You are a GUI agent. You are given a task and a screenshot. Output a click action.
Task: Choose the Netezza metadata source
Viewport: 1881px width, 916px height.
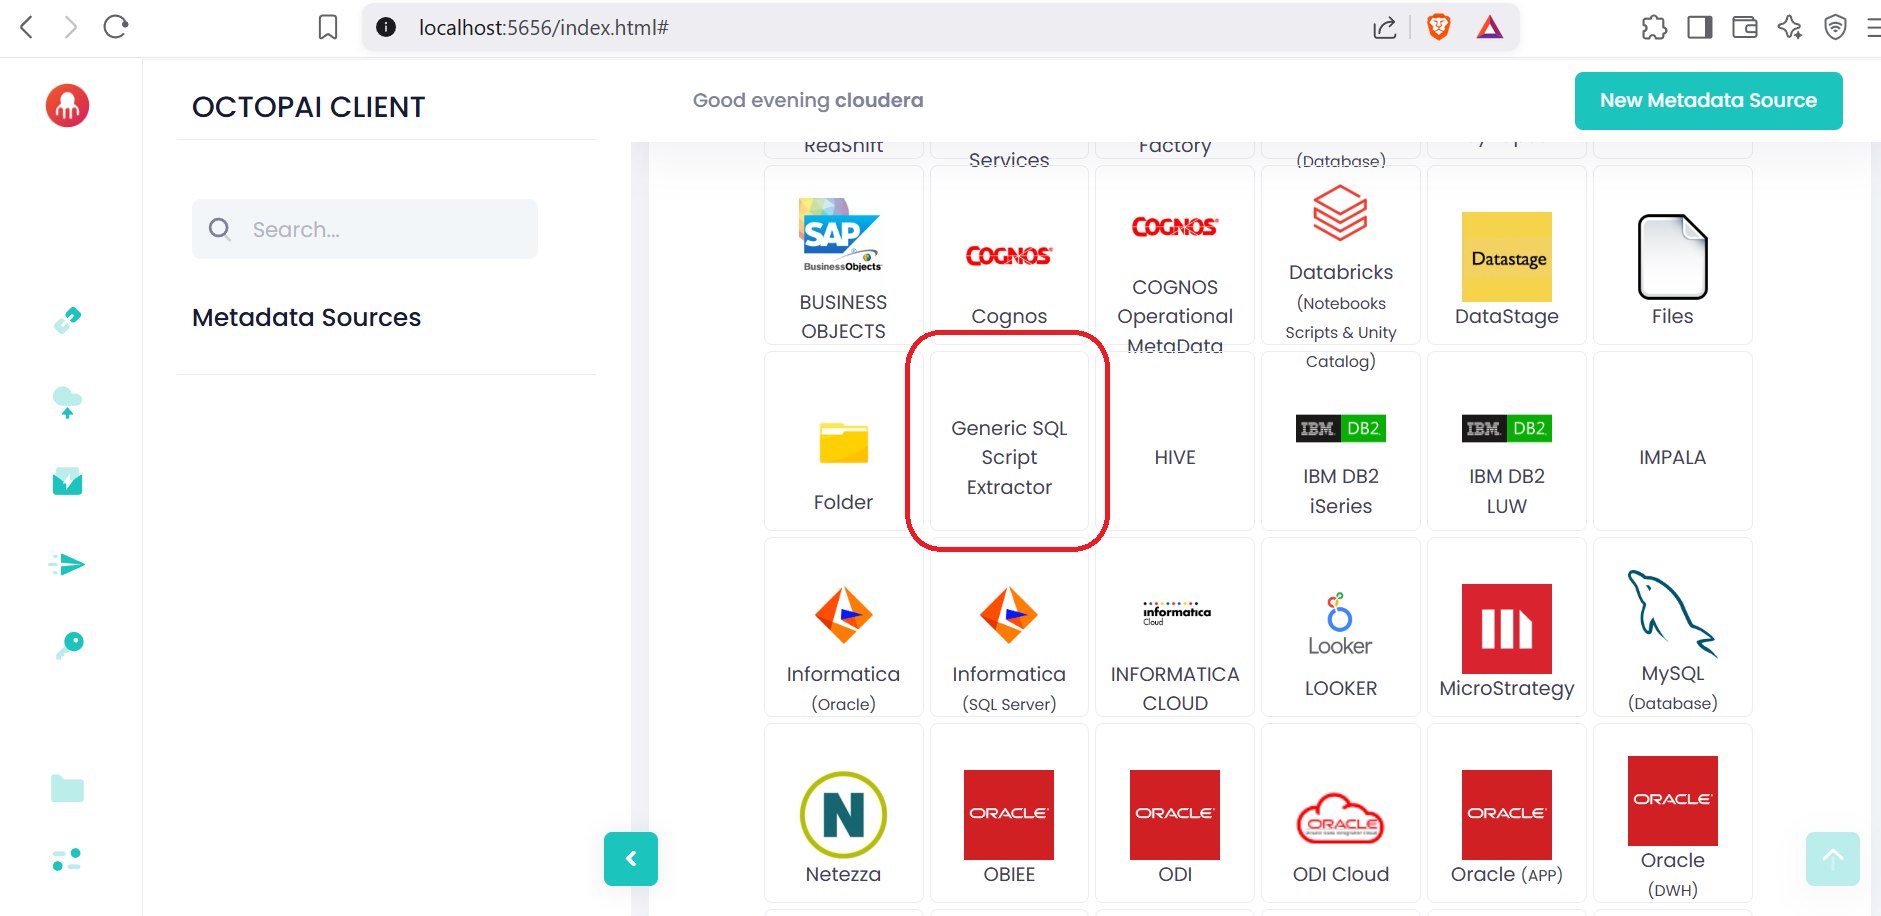843,814
